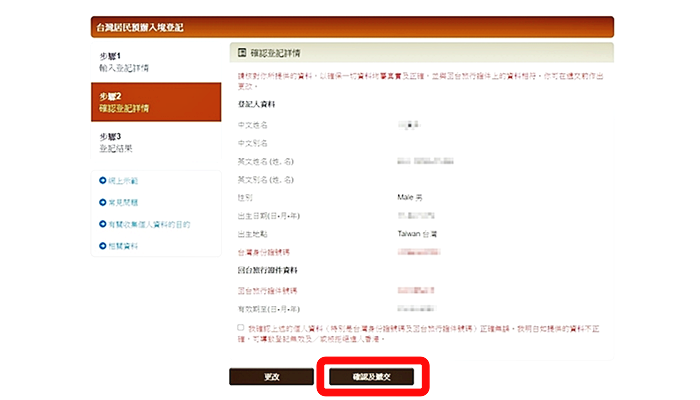Click the bullet icon beside 常見問題

(103, 202)
